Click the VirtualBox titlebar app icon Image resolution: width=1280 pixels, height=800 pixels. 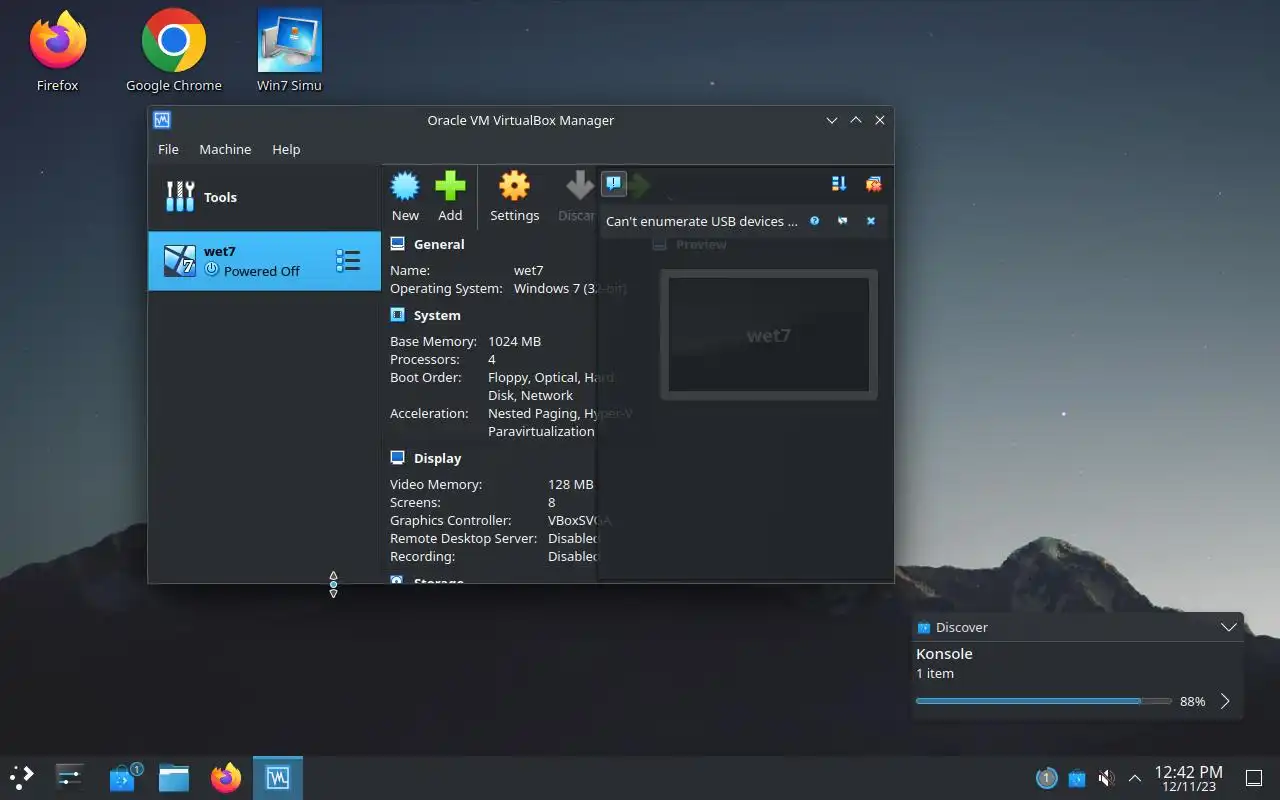tap(162, 120)
